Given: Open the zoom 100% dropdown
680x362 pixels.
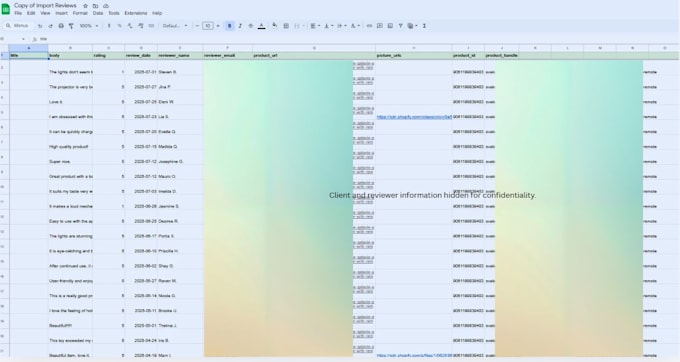Looking at the screenshot, I should pyautogui.click(x=89, y=26).
